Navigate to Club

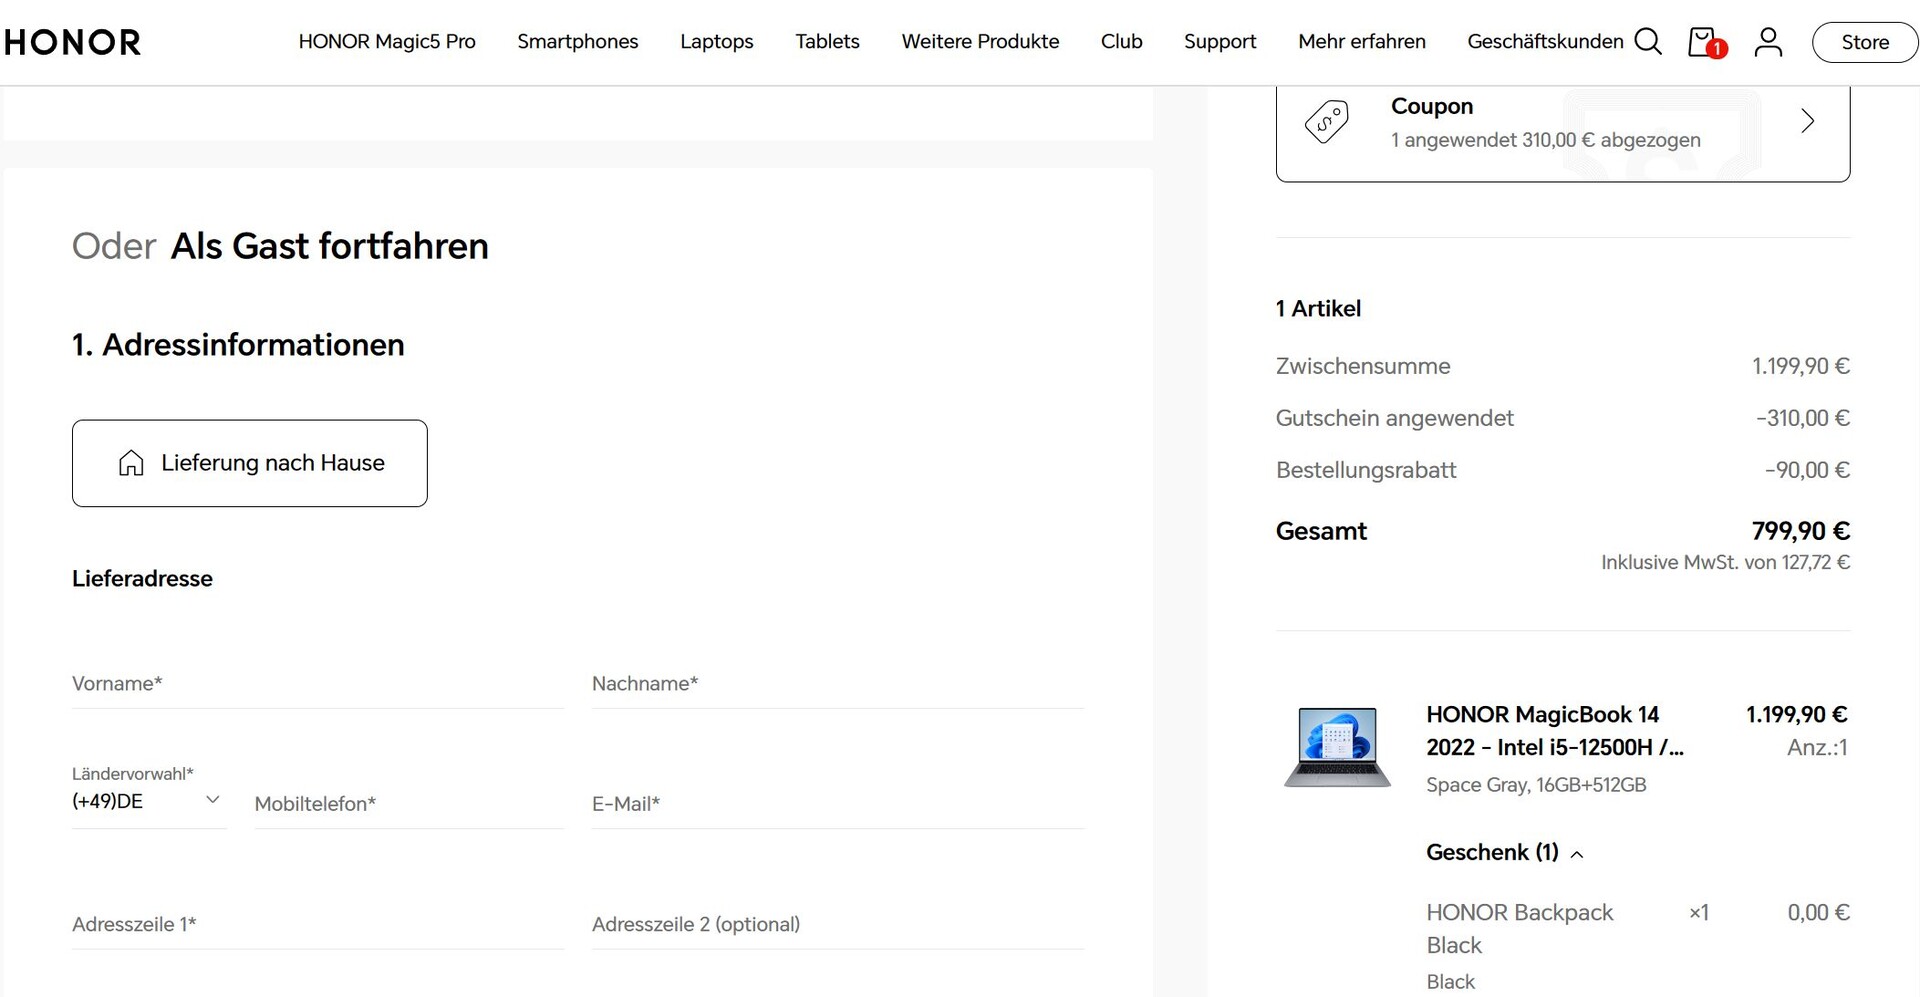[x=1122, y=42]
